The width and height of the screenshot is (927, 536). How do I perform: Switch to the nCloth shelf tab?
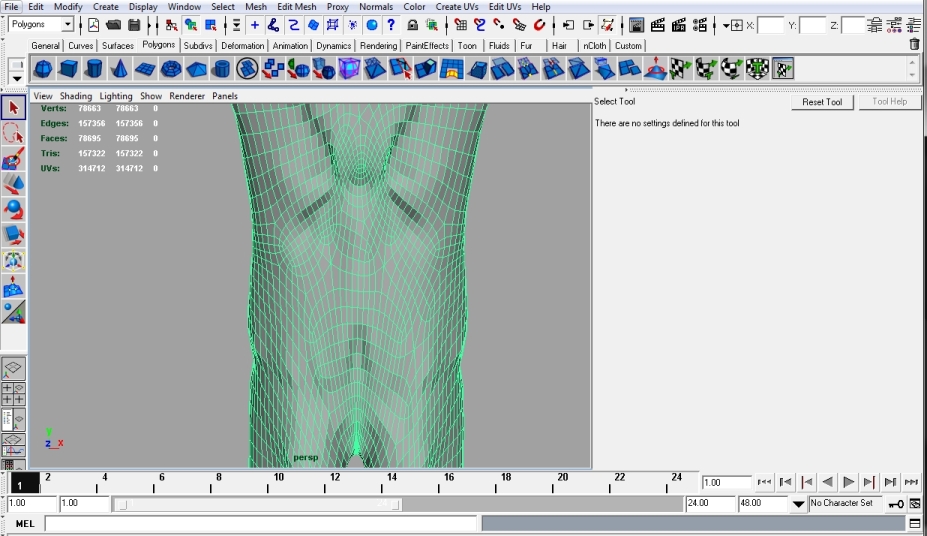(x=594, y=46)
